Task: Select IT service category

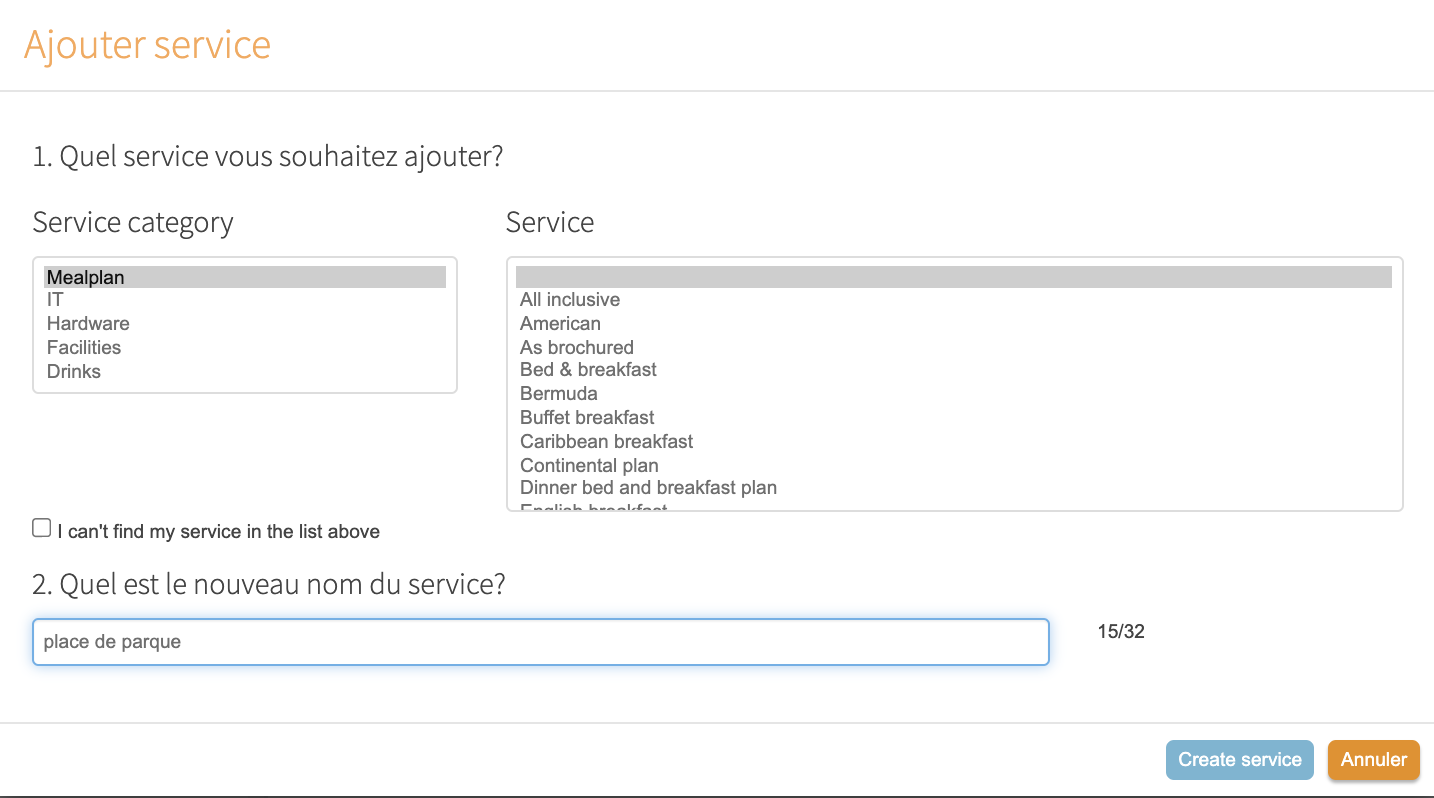Action: pyautogui.click(x=55, y=300)
